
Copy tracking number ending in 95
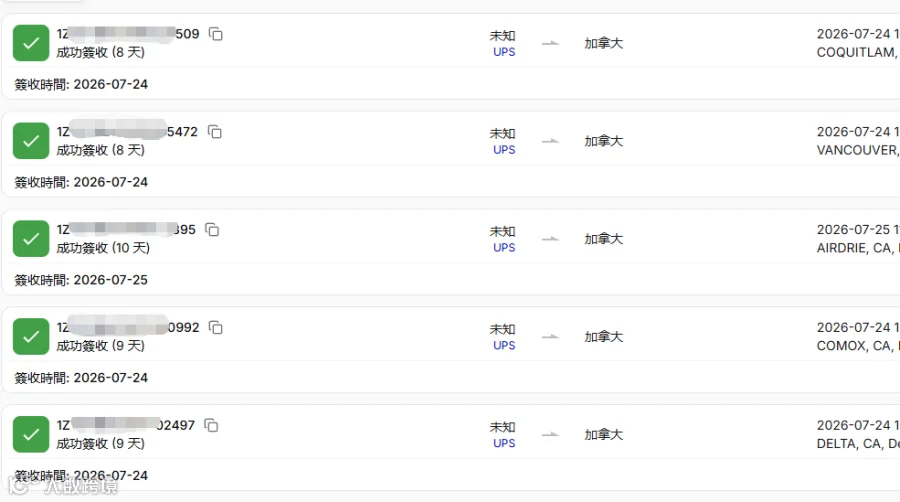(212, 230)
